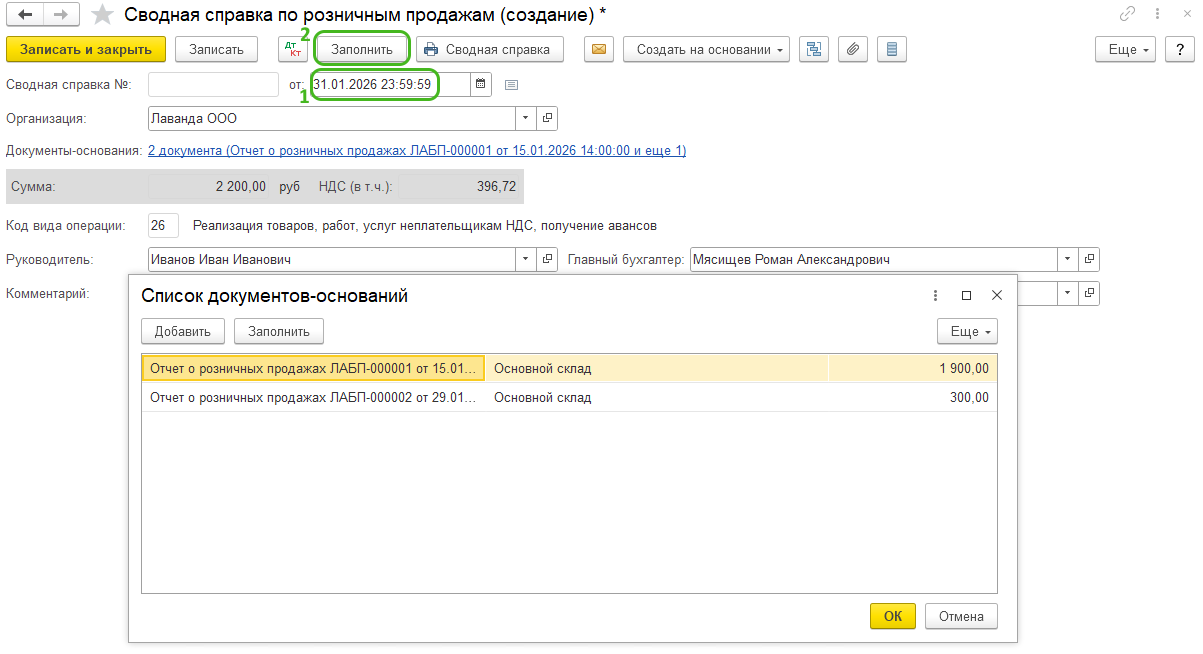Open attached files via paperclip icon
The height and width of the screenshot is (654, 1203).
853,49
